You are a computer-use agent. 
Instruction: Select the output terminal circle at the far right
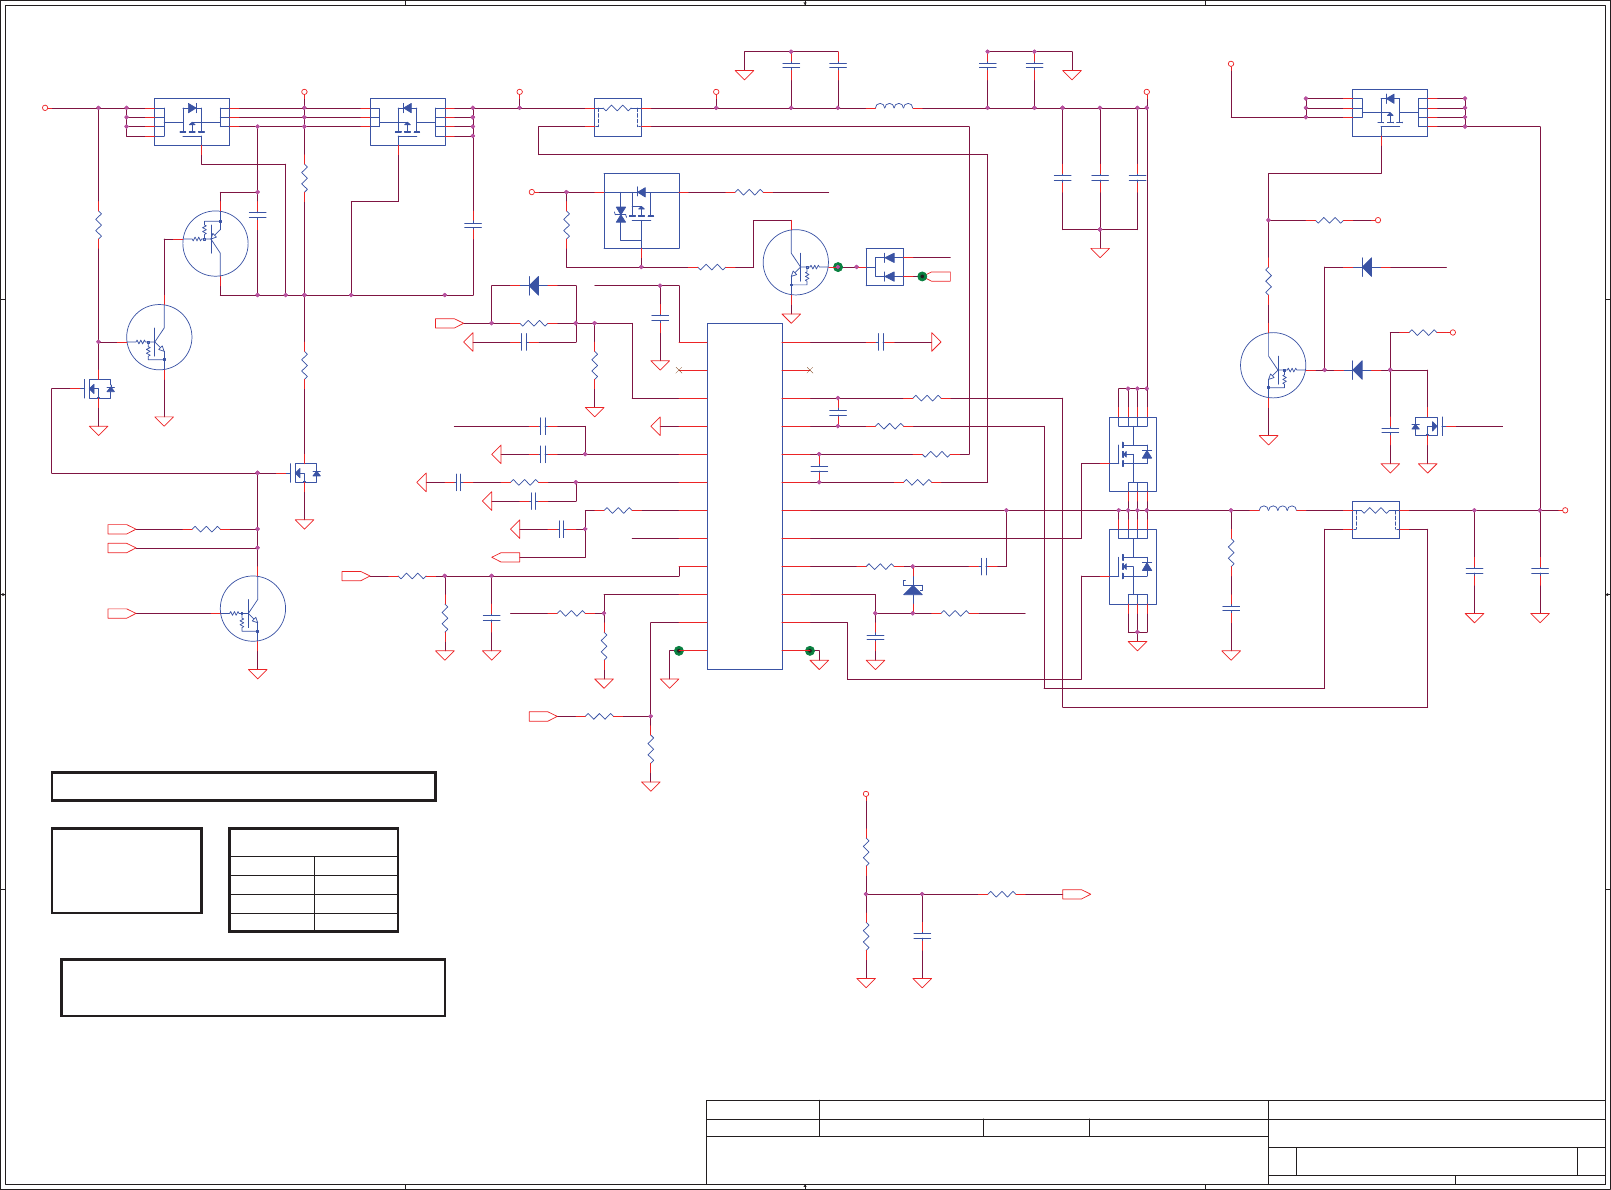(1565, 510)
